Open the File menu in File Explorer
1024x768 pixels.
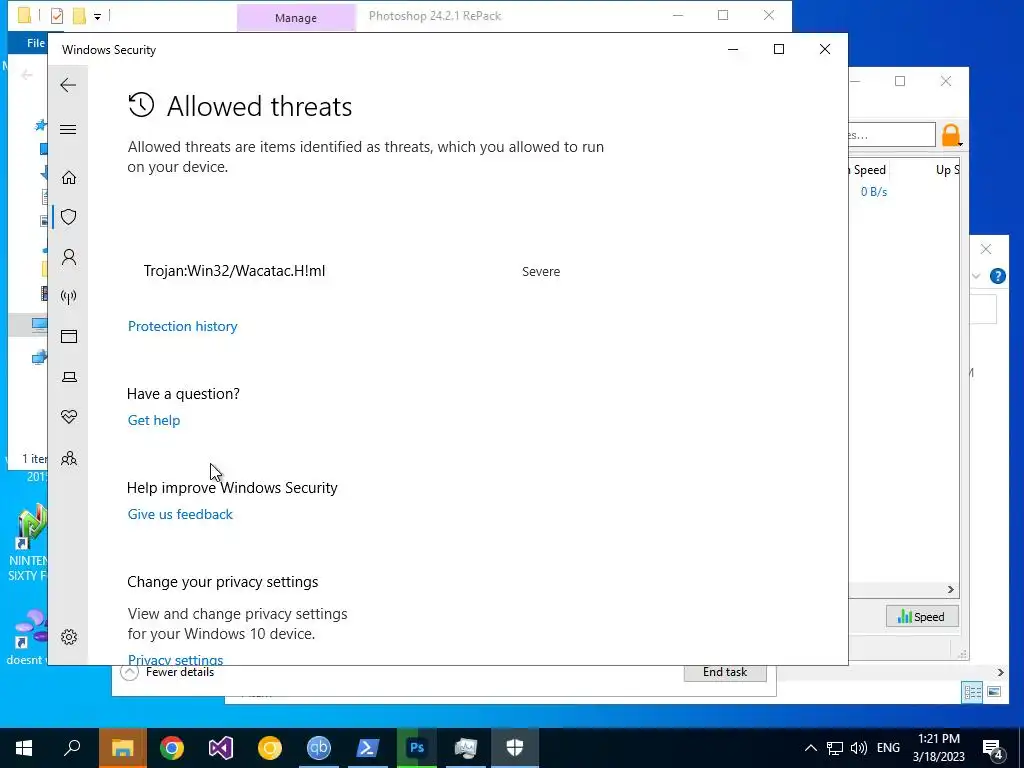[35, 43]
